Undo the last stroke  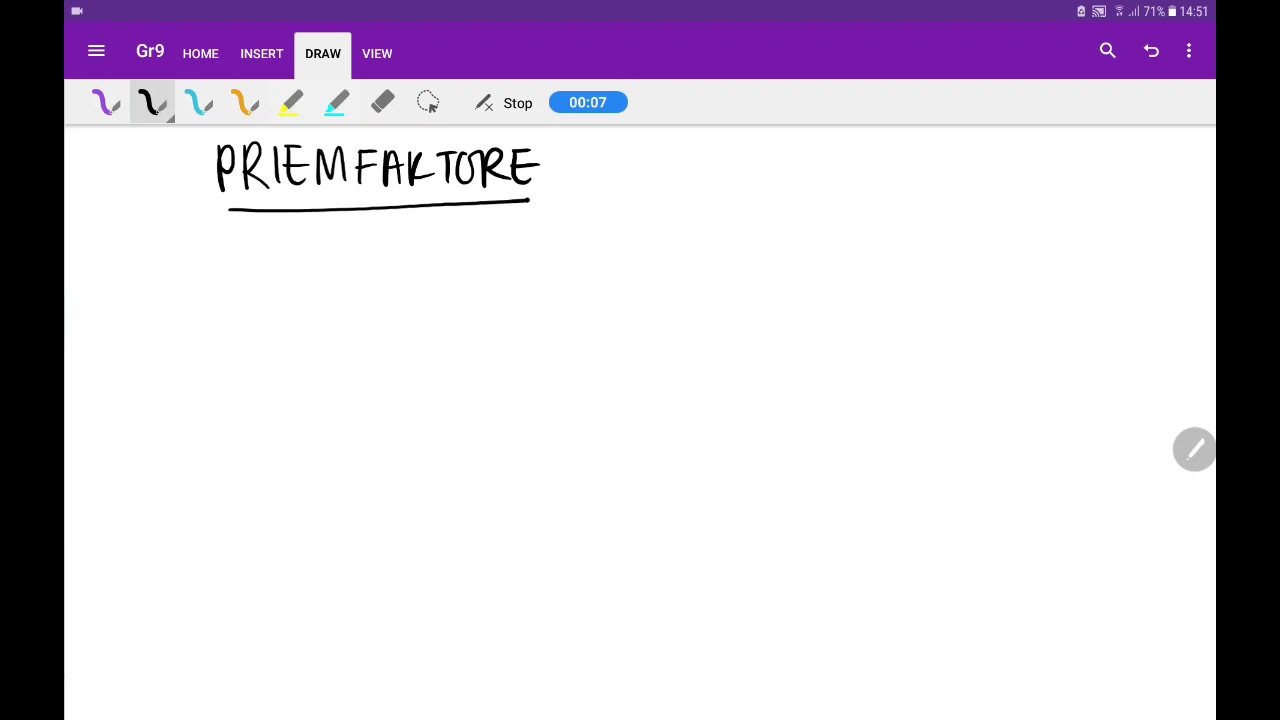(x=1151, y=51)
